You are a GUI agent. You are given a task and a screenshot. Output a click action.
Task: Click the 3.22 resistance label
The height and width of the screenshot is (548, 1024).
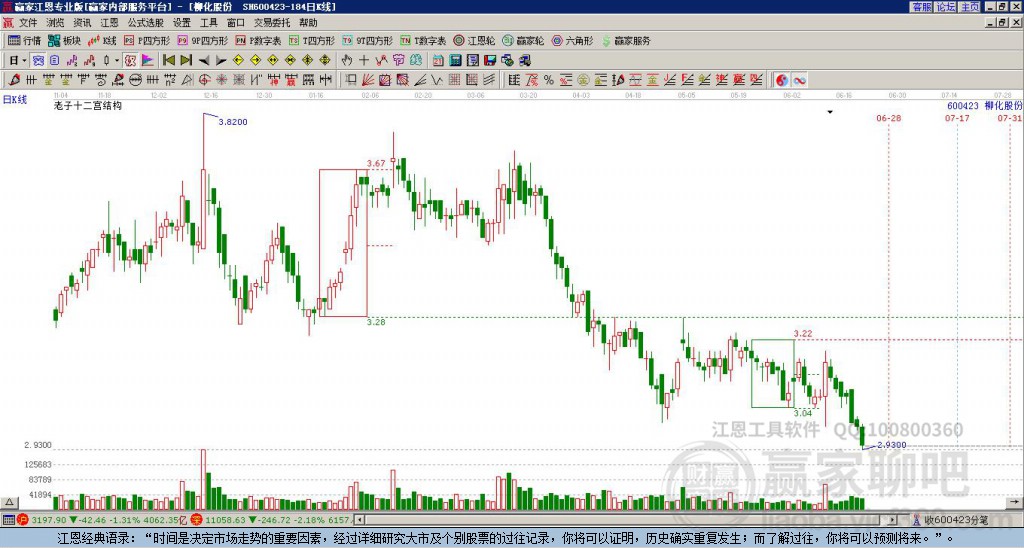click(x=803, y=334)
